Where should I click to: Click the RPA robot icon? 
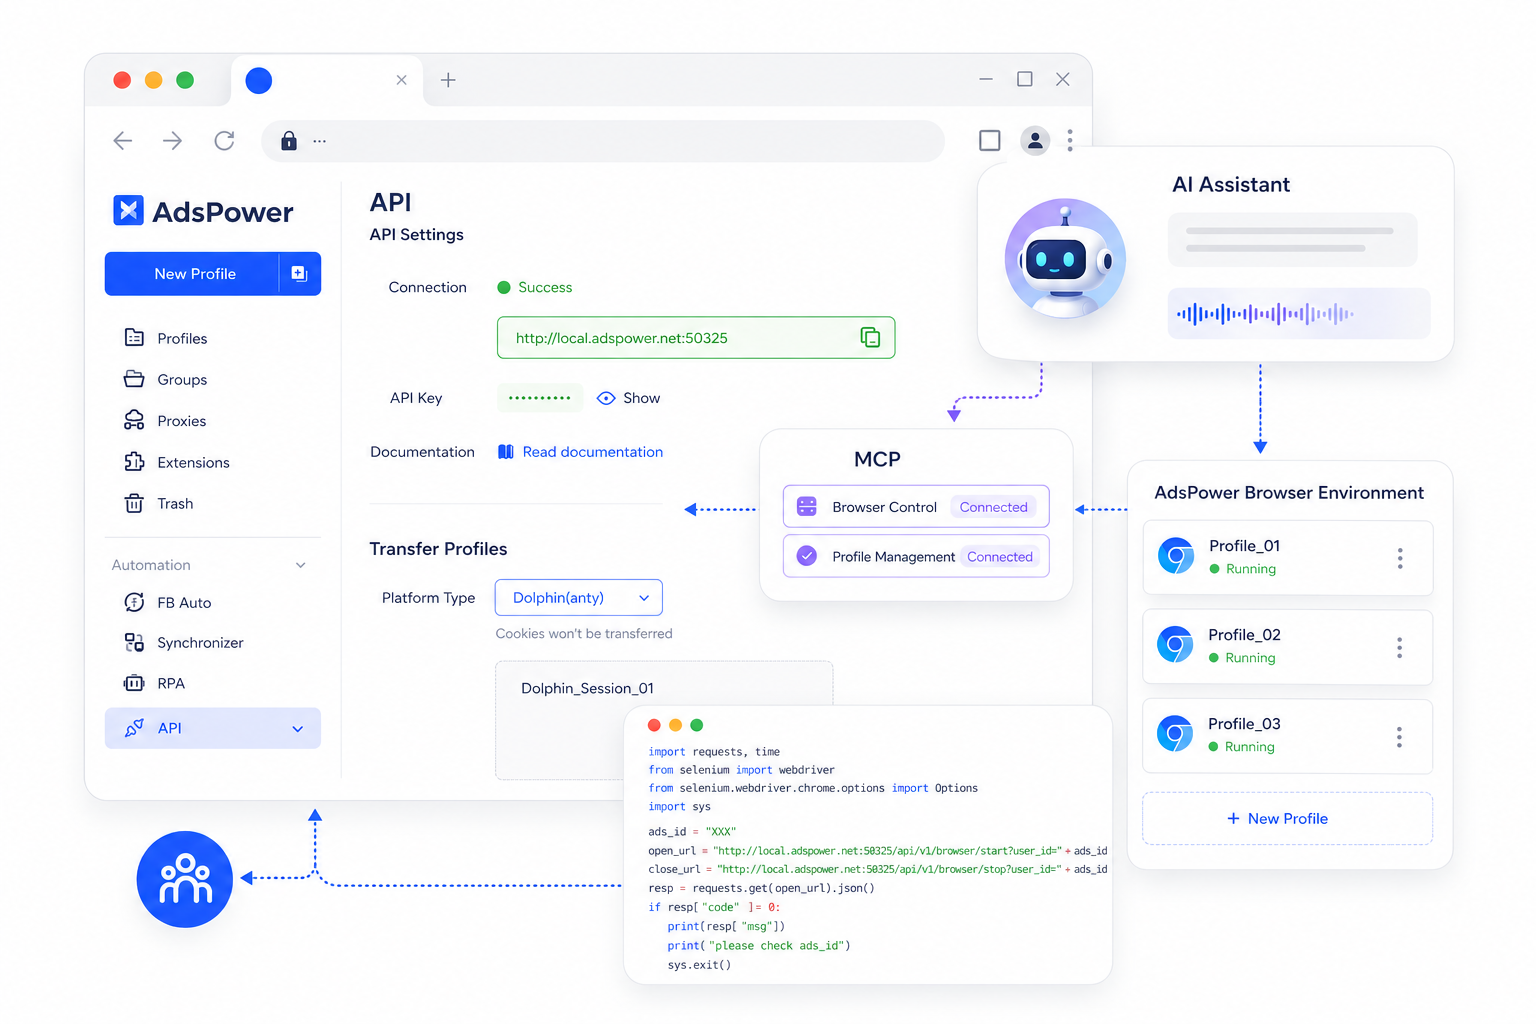pyautogui.click(x=134, y=683)
